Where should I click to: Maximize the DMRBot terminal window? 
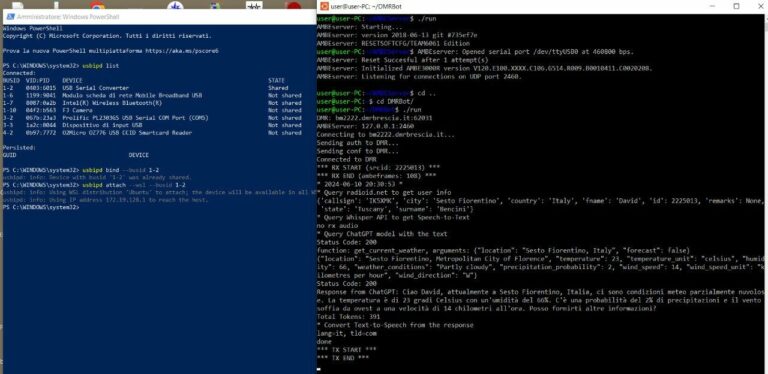pos(736,6)
